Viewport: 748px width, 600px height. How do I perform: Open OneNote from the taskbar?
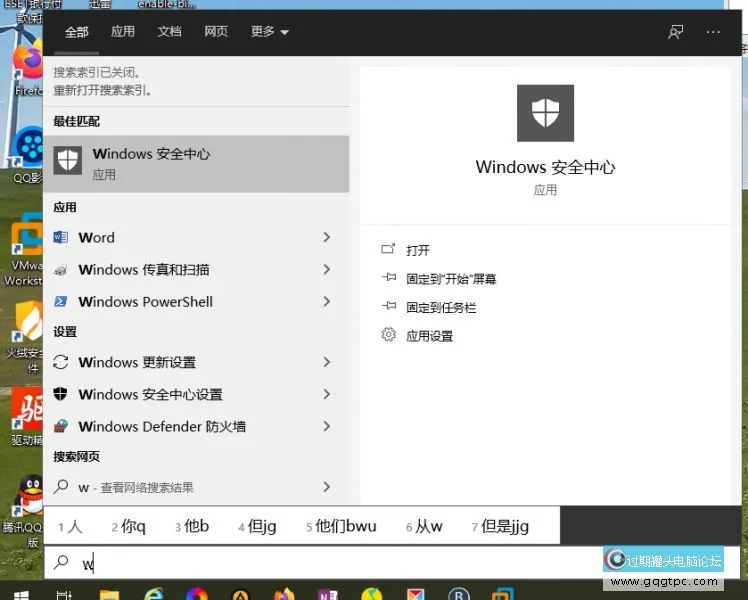[x=328, y=594]
